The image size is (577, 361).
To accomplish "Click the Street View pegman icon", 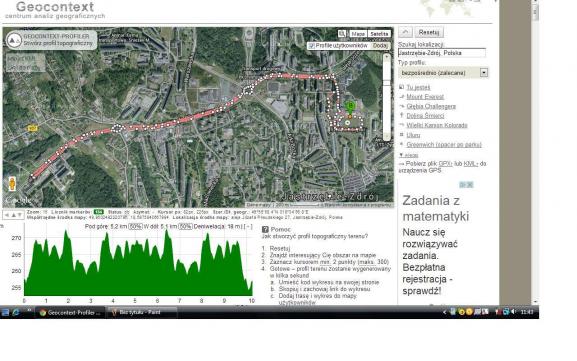I will [12, 183].
